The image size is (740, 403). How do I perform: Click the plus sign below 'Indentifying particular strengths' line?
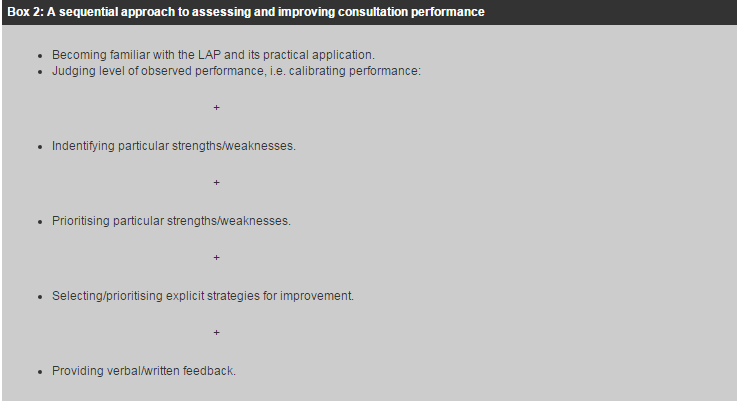tap(216, 183)
